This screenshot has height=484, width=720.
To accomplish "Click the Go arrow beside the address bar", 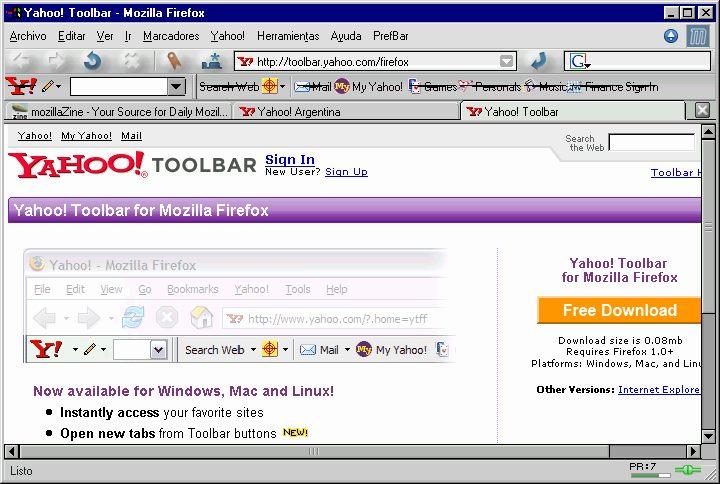I will tap(538, 61).
